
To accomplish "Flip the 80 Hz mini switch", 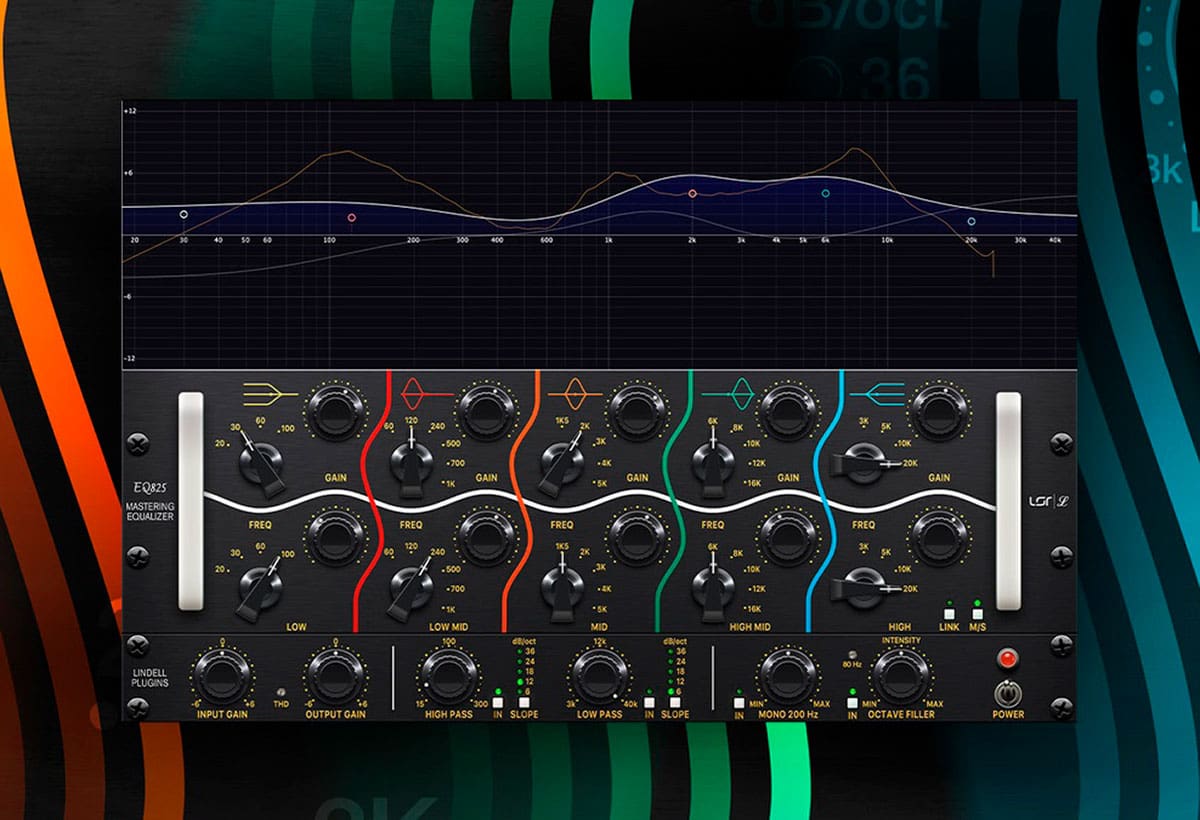I will [851, 654].
